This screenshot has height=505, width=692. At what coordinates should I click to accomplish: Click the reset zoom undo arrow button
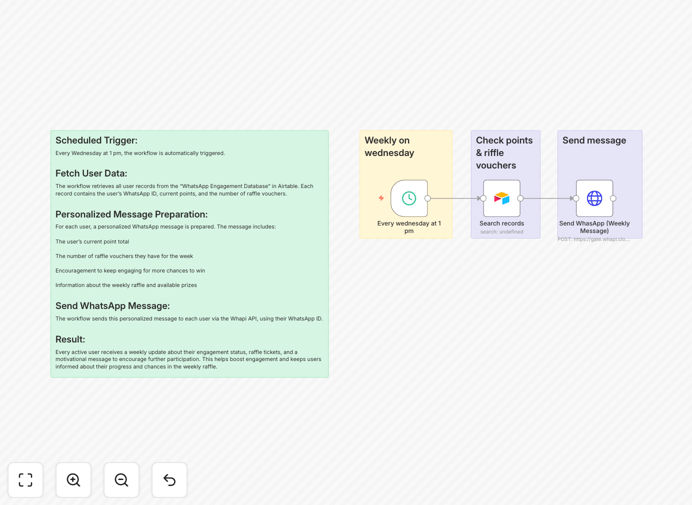(x=169, y=480)
